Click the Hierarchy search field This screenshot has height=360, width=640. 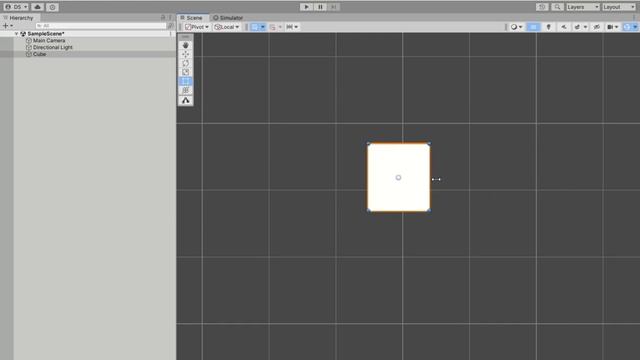(x=101, y=26)
